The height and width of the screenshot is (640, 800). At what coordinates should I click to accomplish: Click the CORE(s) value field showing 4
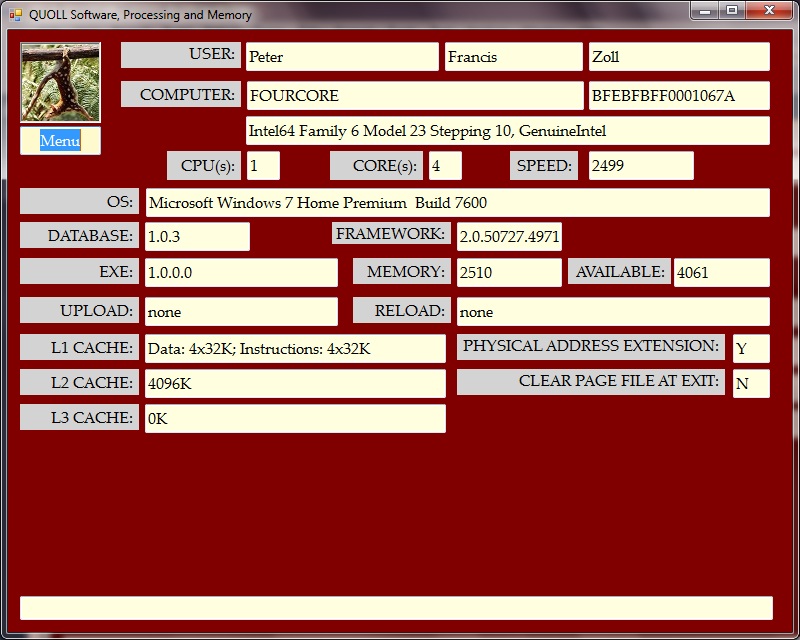pos(445,166)
